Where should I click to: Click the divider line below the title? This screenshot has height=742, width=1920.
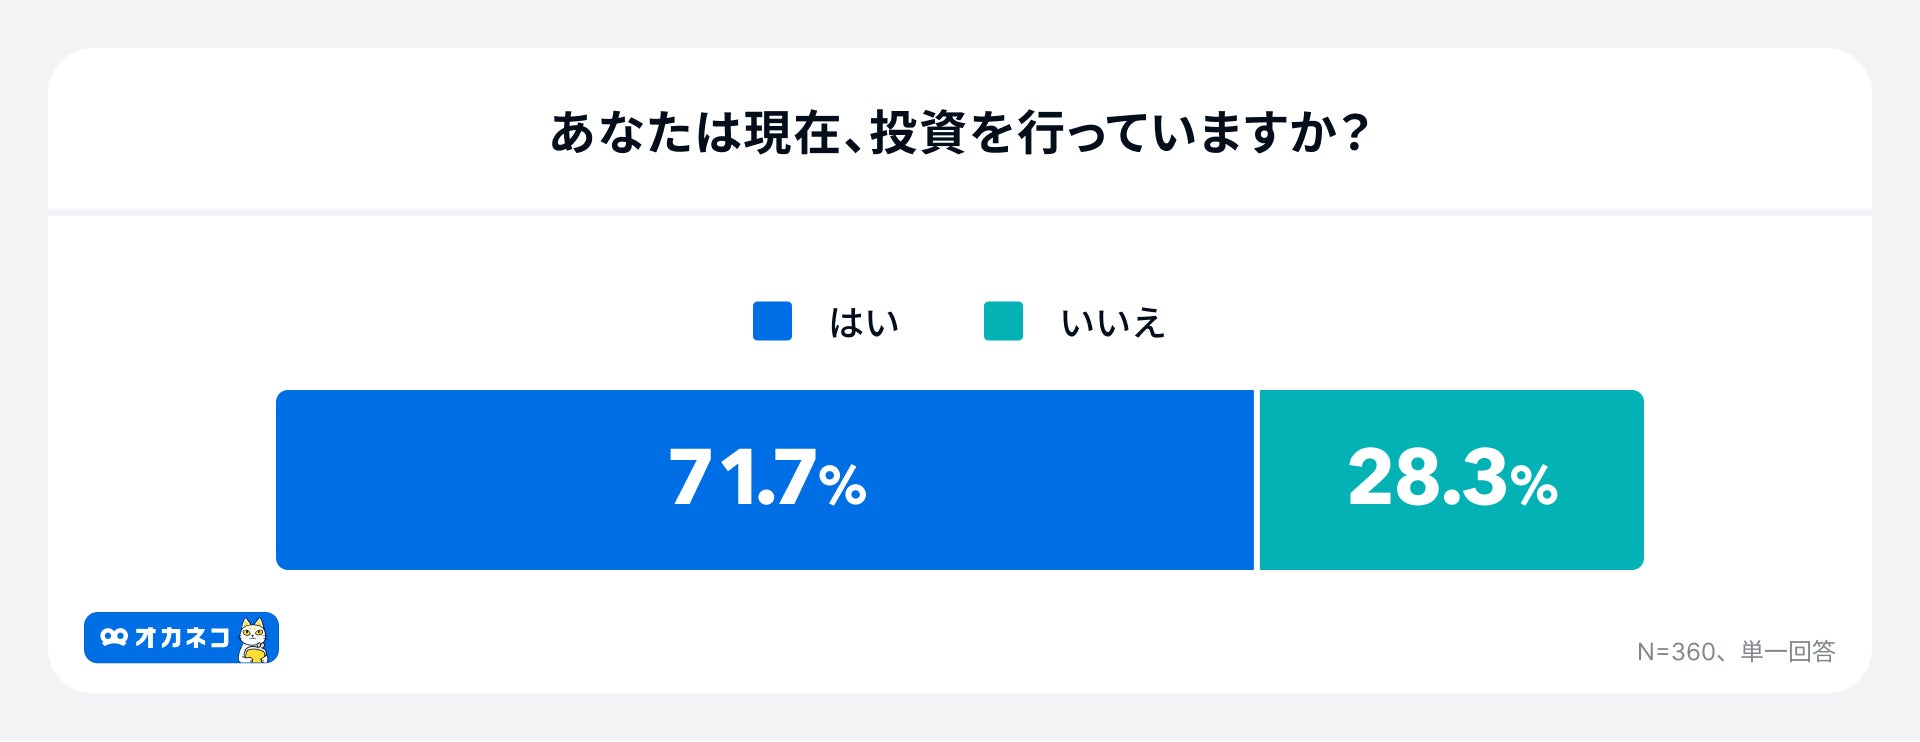[x=959, y=212]
